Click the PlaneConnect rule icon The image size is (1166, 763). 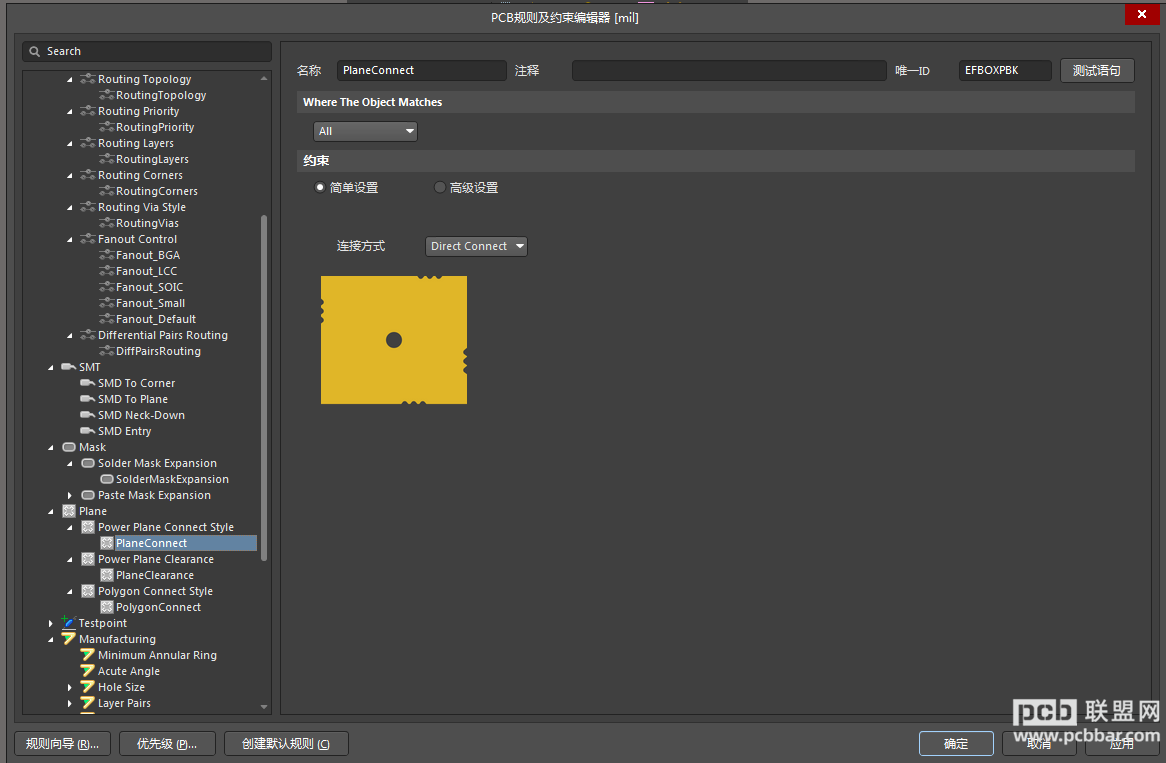[x=106, y=543]
